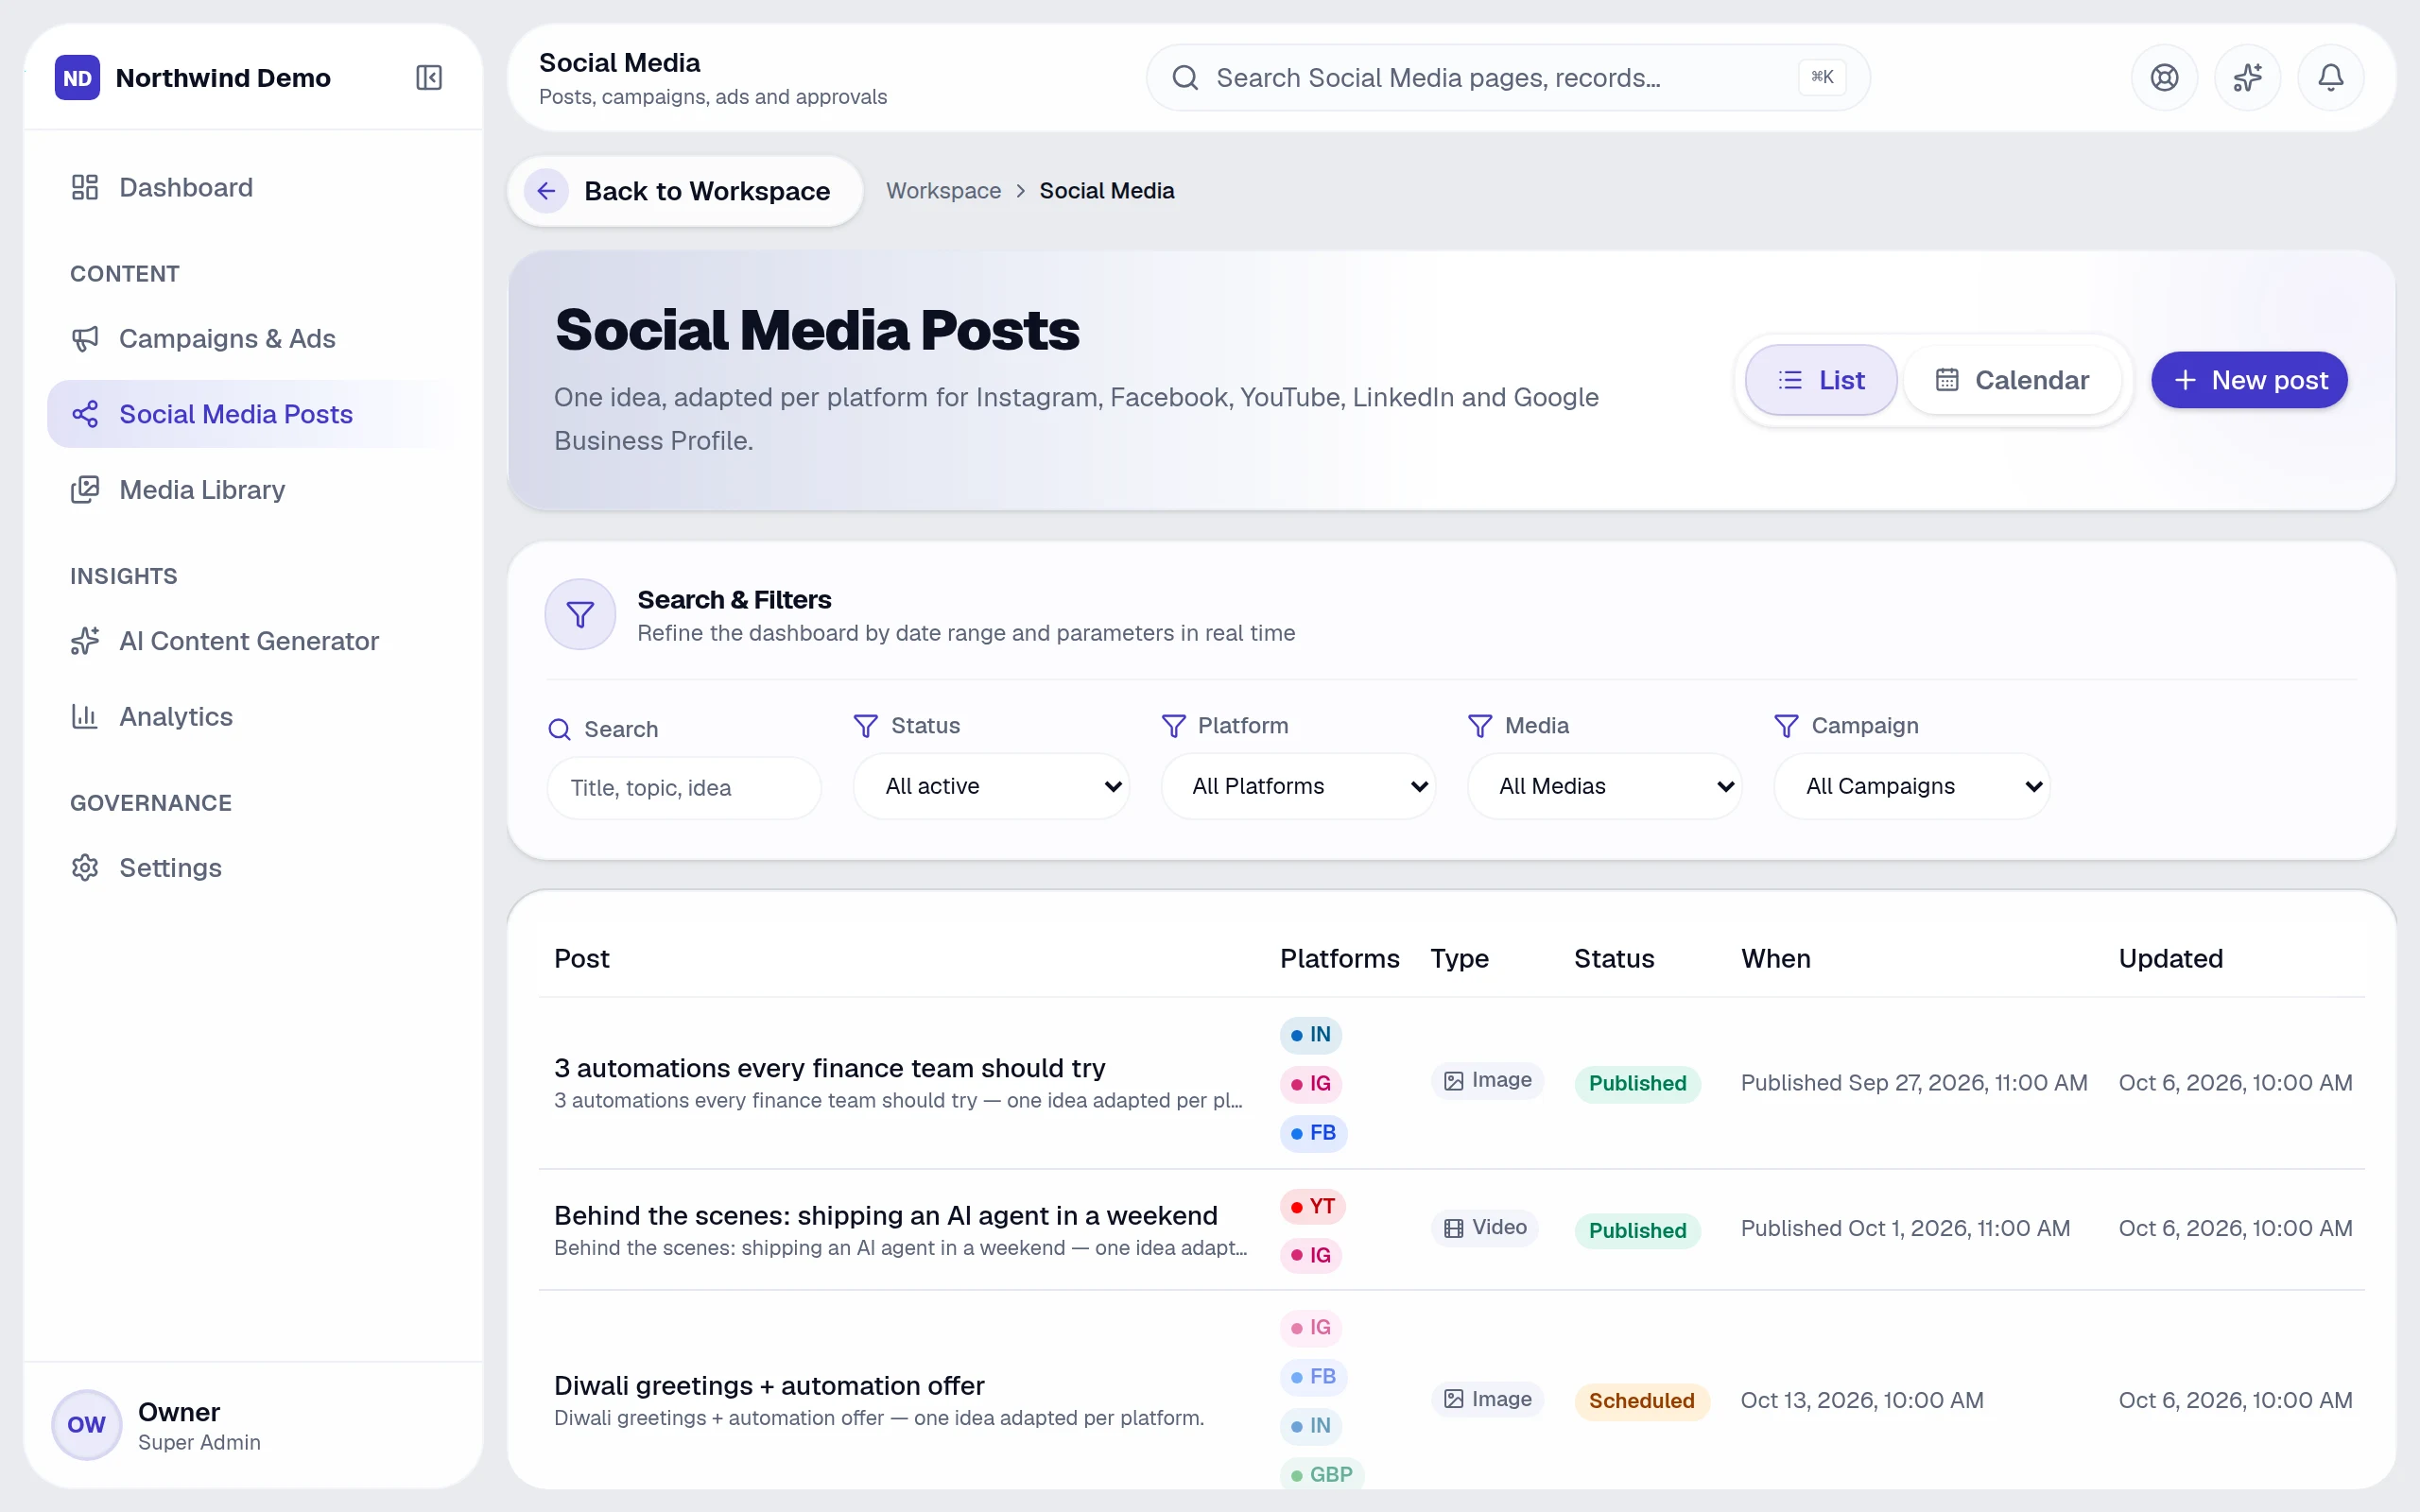Click the search magnifier in top bar
The width and height of the screenshot is (2420, 1512).
[x=1185, y=77]
